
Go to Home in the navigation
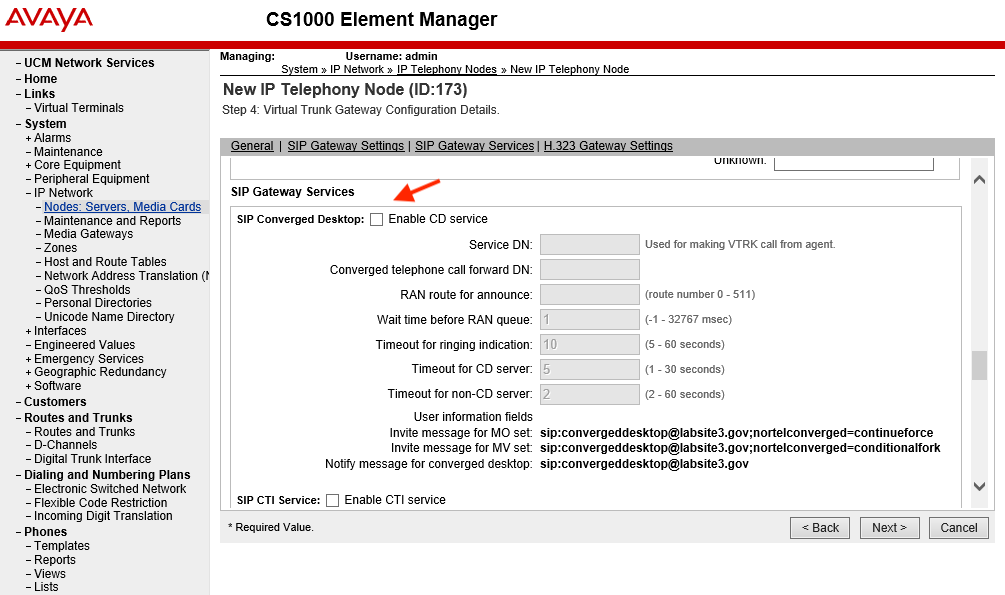coord(40,79)
